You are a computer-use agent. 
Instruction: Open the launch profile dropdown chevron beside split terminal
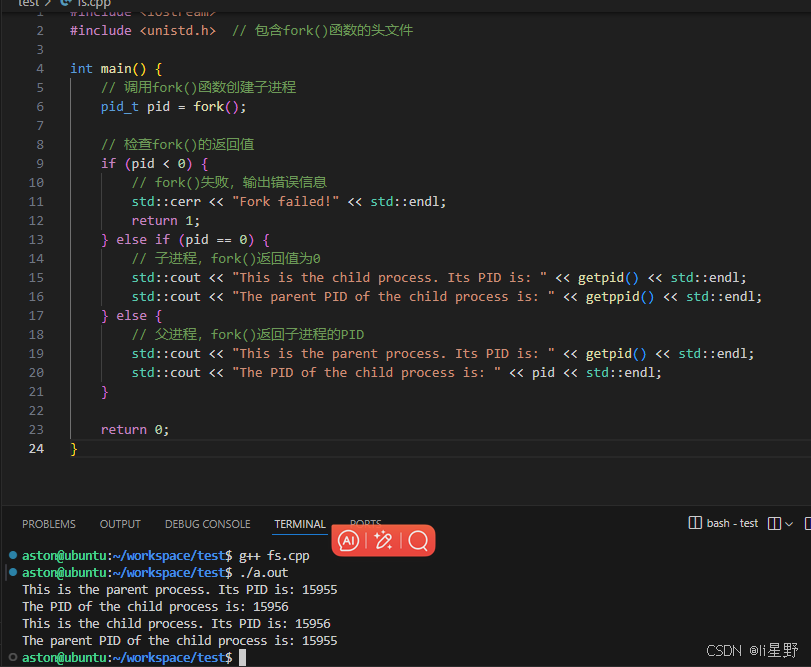(x=789, y=524)
